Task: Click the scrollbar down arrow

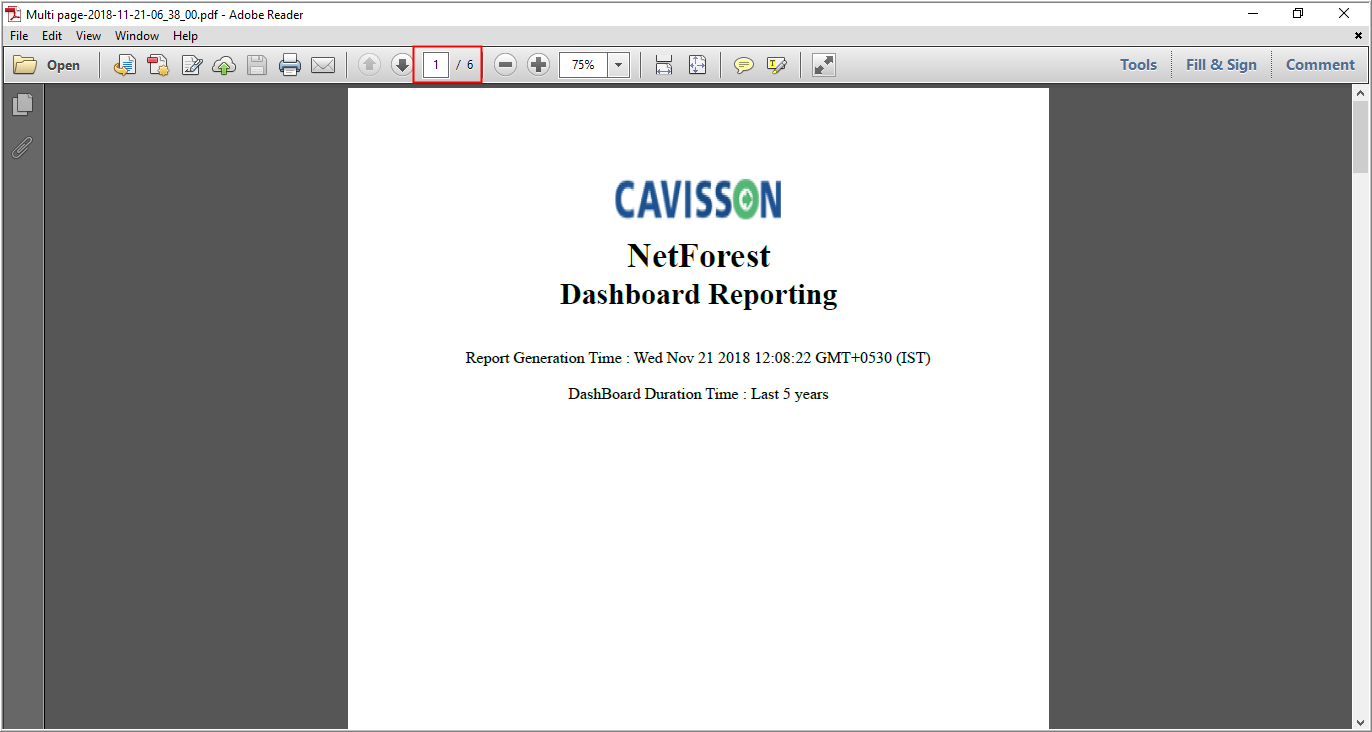Action: 1360,721
